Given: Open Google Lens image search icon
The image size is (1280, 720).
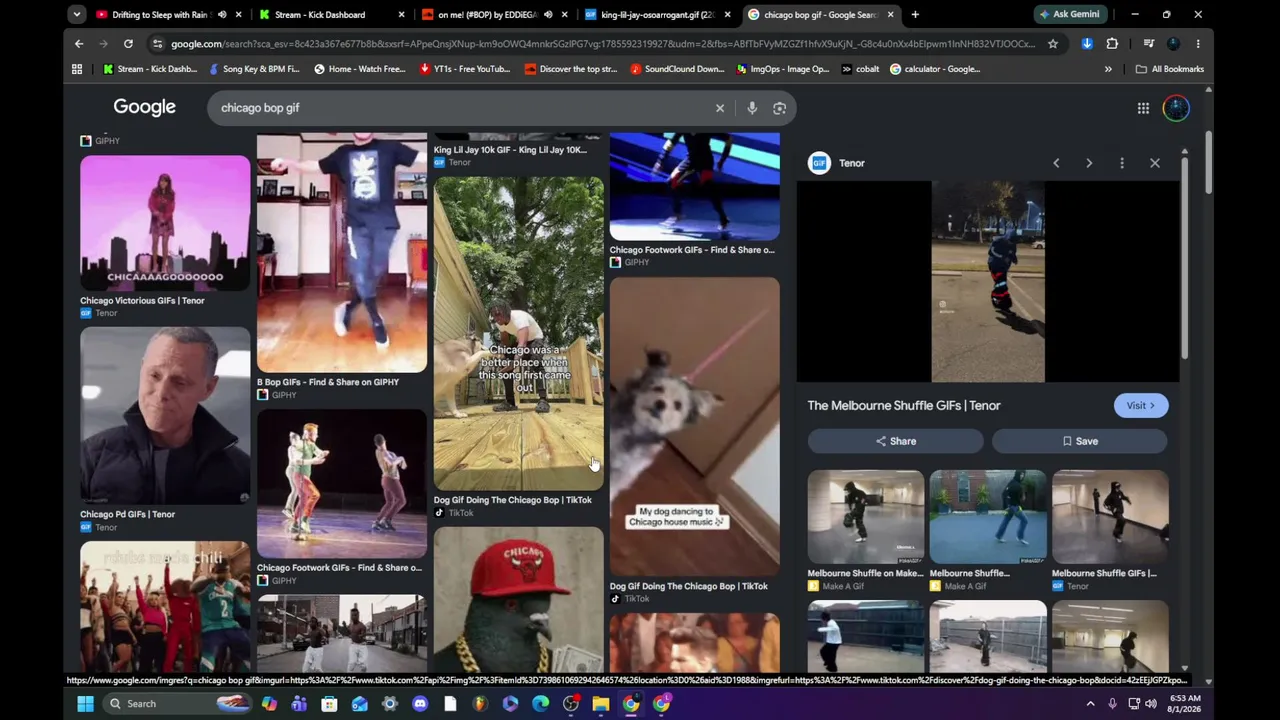Looking at the screenshot, I should tap(779, 108).
